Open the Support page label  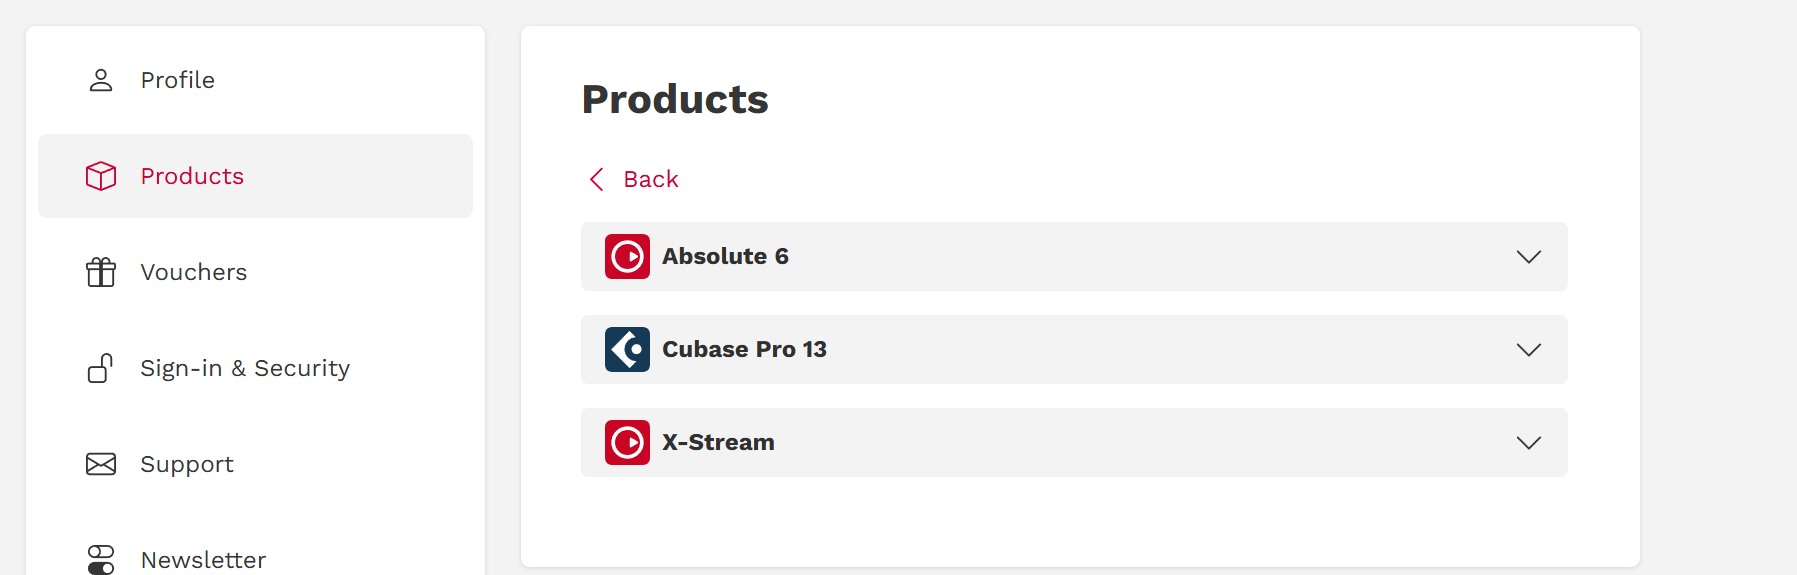(x=187, y=464)
